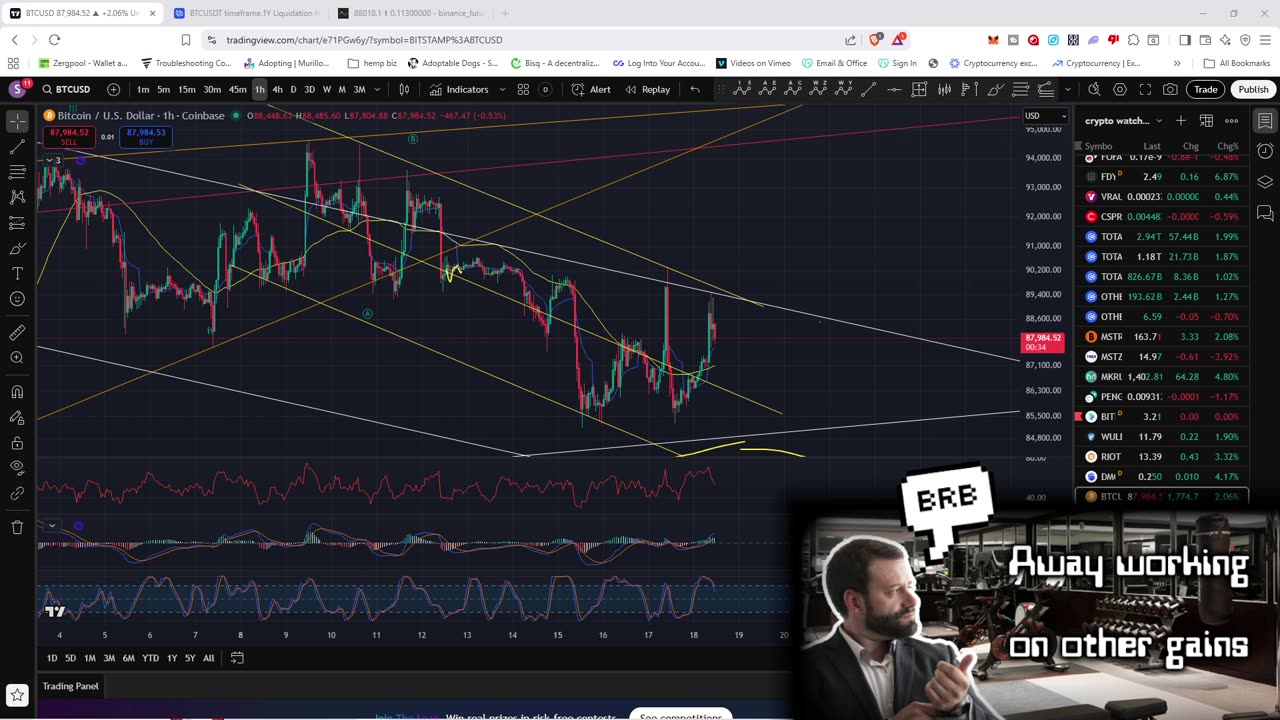Viewport: 1280px width, 720px height.
Task: Set the chart range to 3M
Action: pyautogui.click(x=109, y=658)
